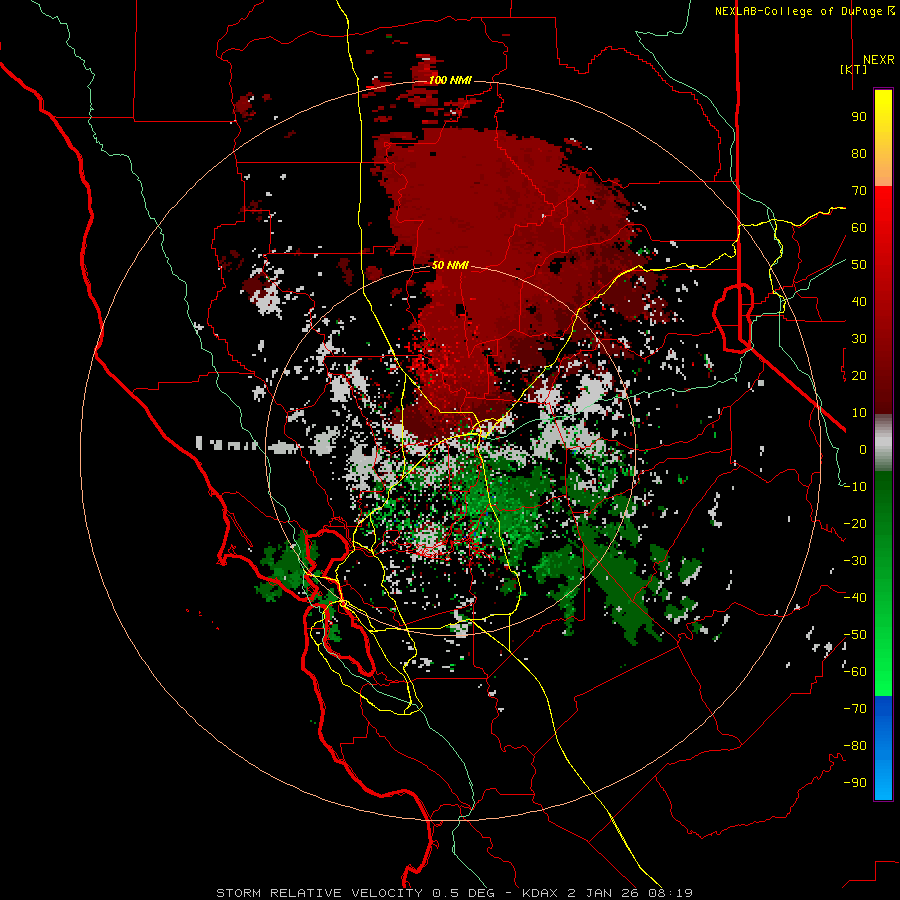This screenshot has height=900, width=900.
Task: Click the 90 value on velocity scale
Action: (x=859, y=117)
